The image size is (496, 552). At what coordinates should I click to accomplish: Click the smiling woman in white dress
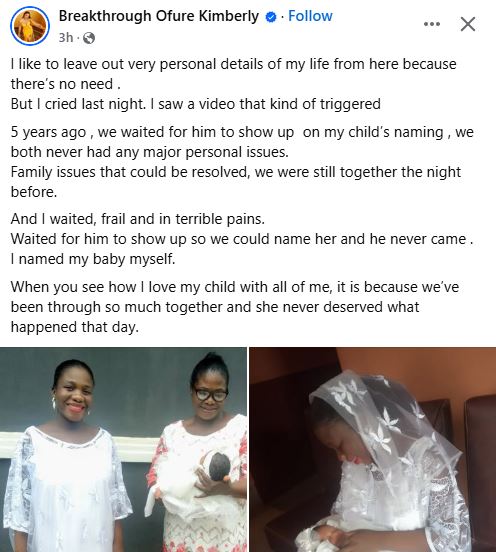[x=68, y=458]
